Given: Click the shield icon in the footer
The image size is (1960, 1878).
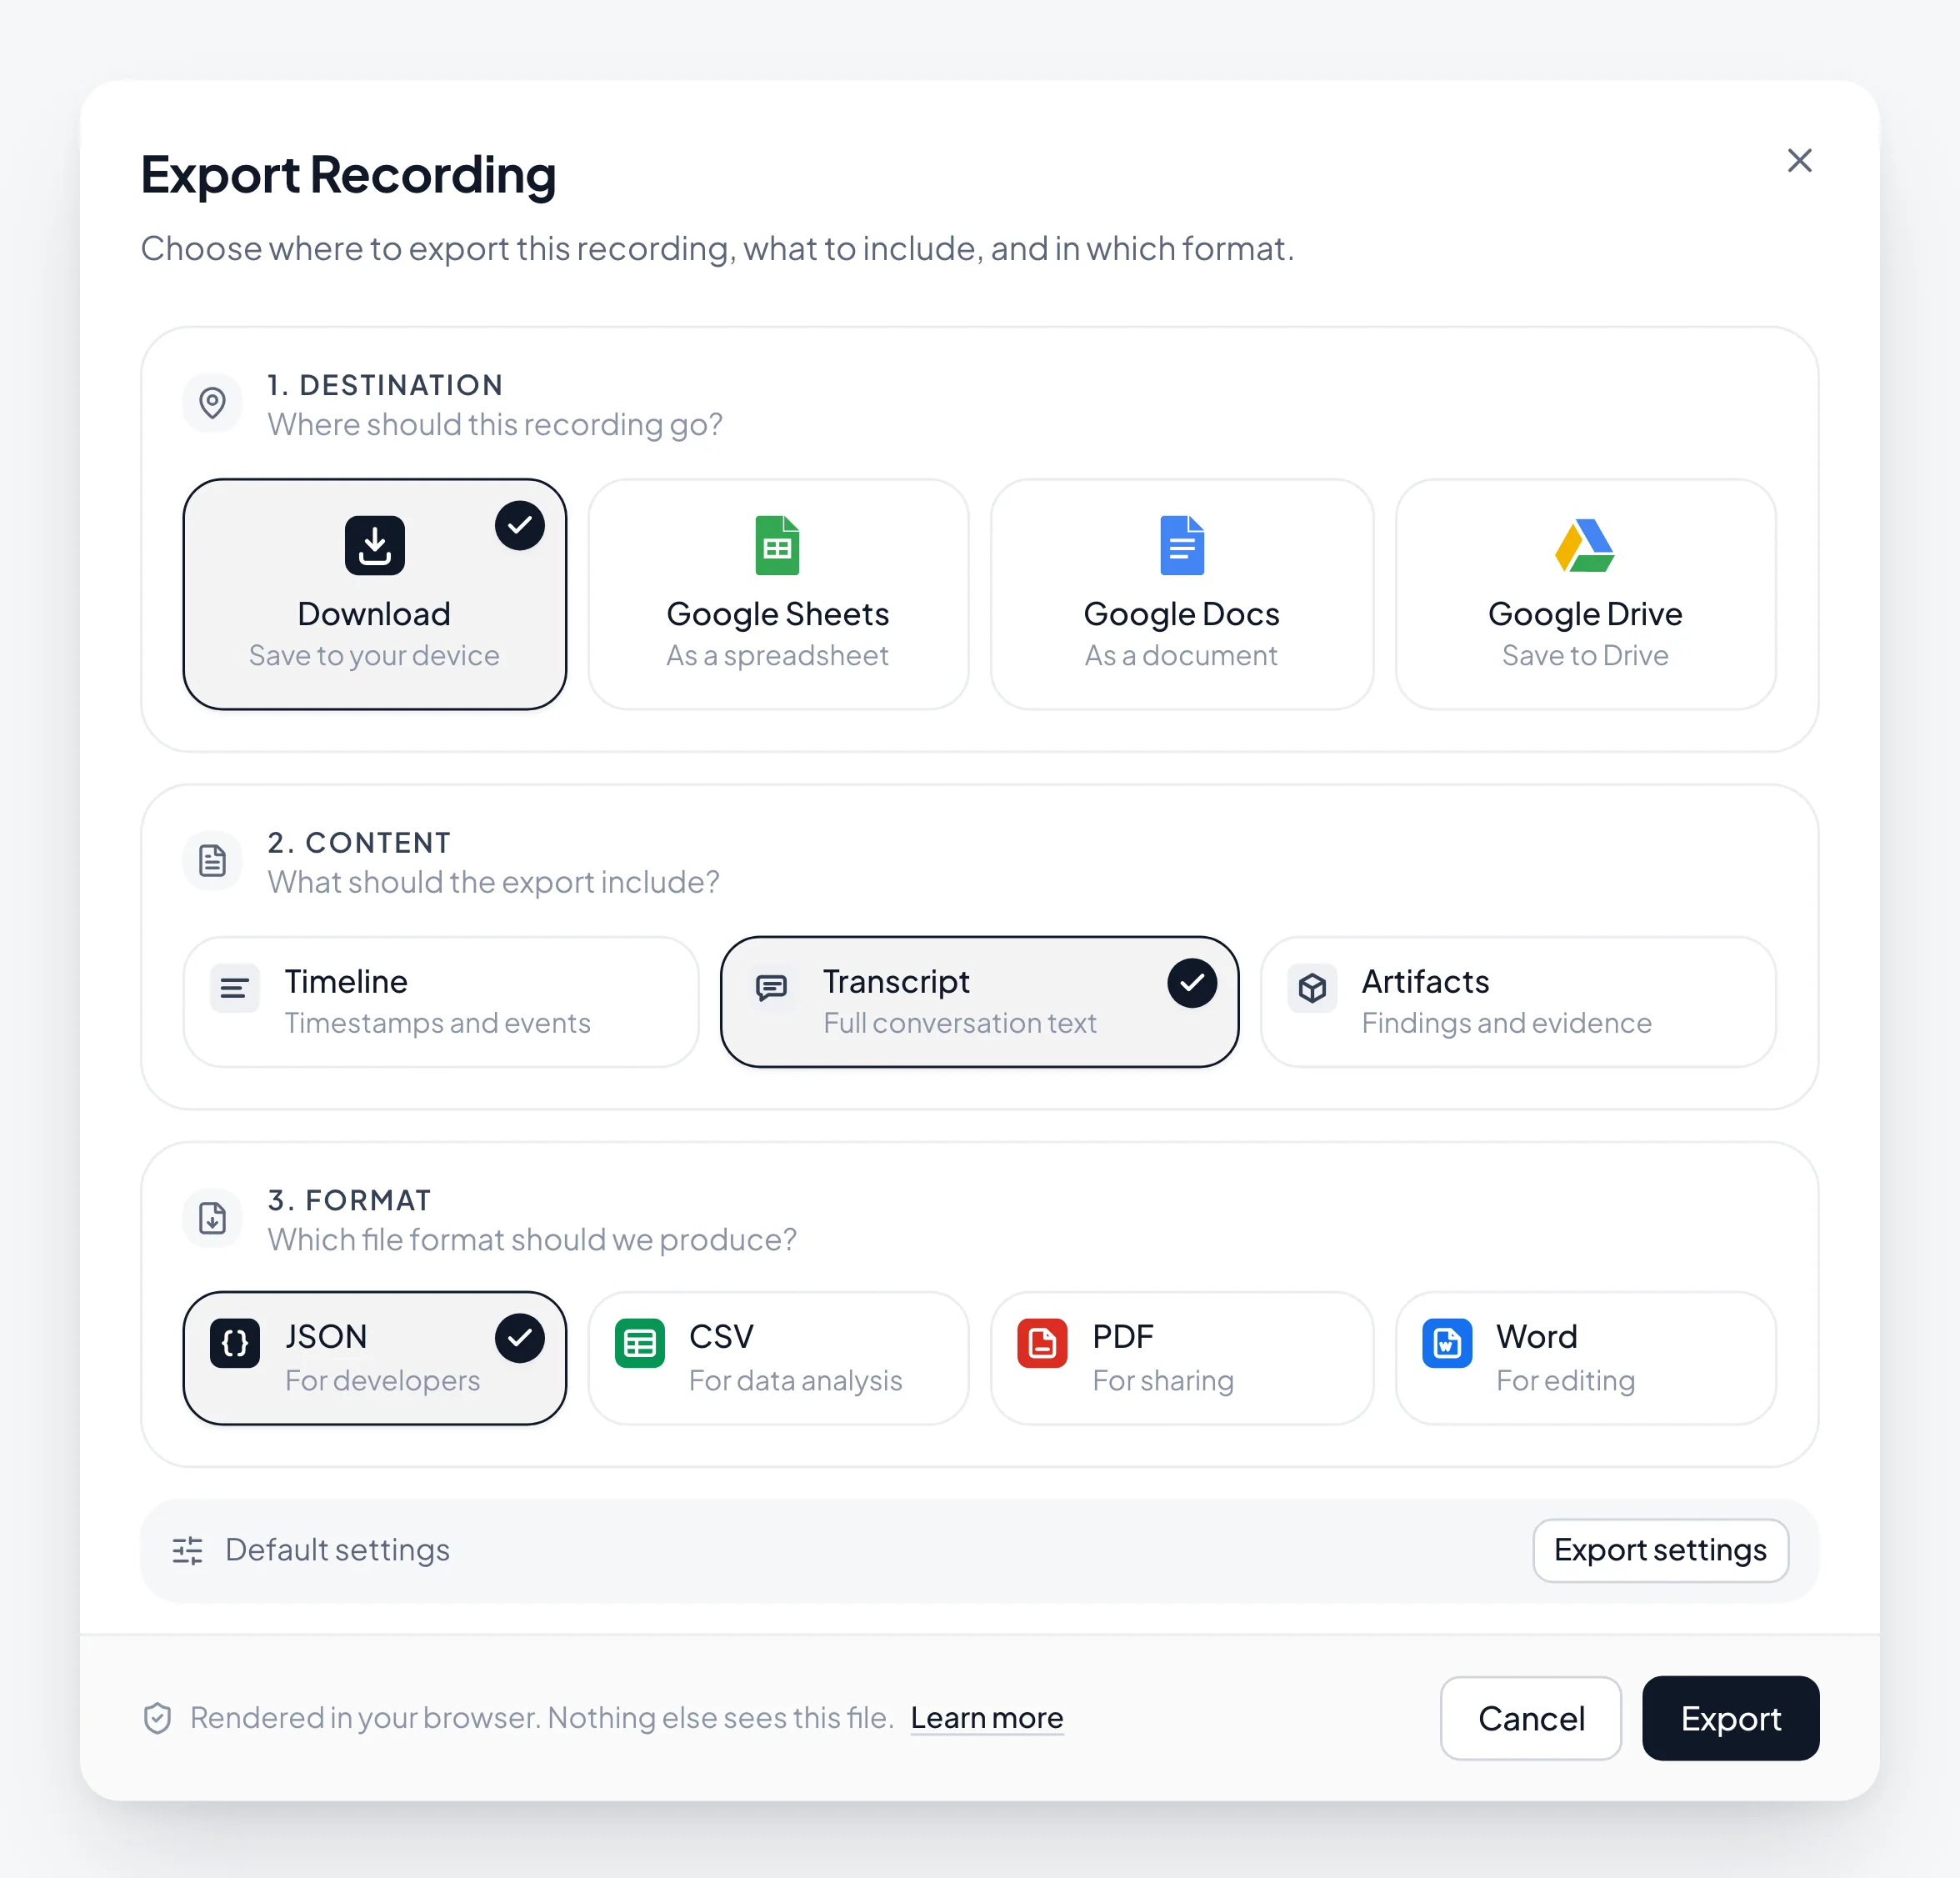Looking at the screenshot, I should tap(157, 1718).
